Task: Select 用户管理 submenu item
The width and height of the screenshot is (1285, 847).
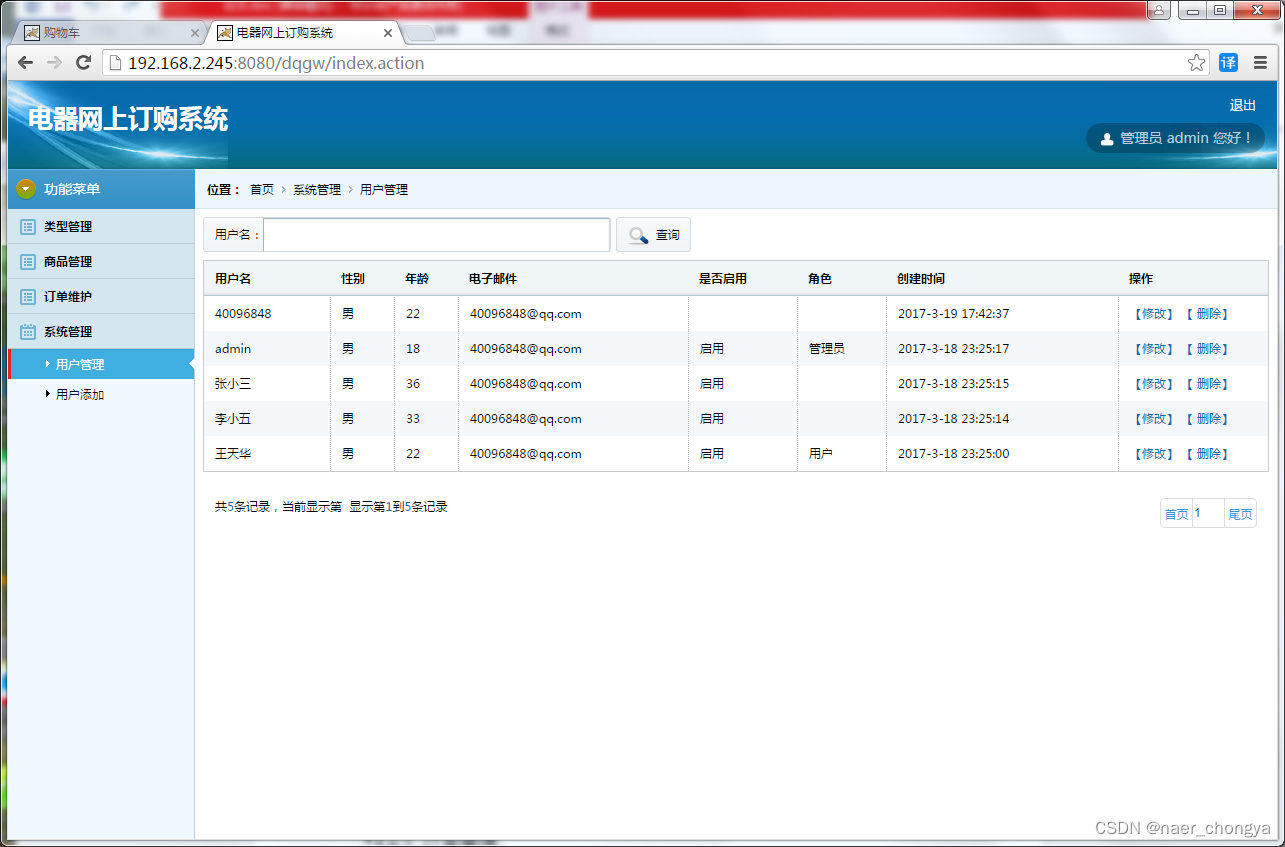Action: (101, 364)
